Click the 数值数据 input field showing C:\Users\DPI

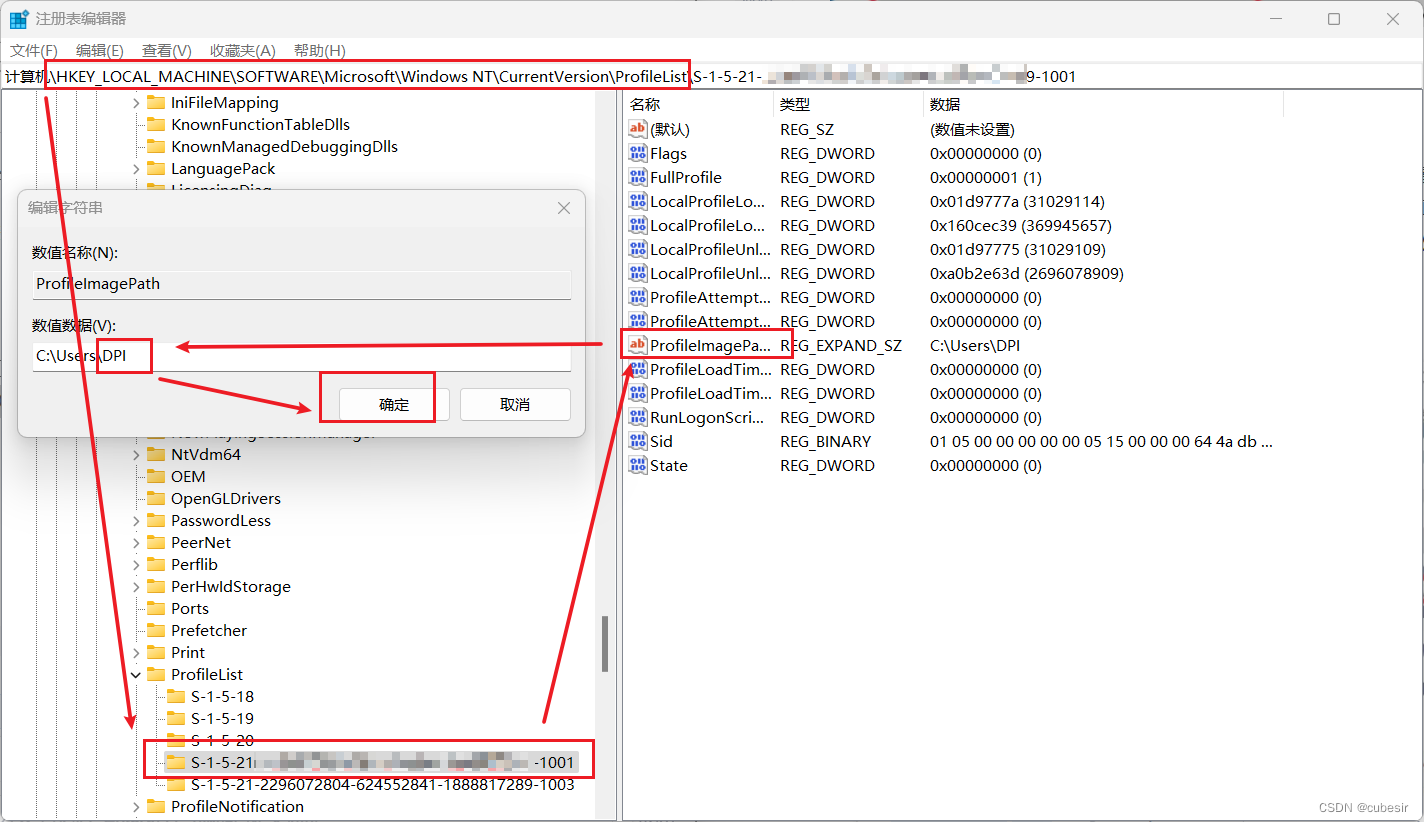[x=300, y=355]
